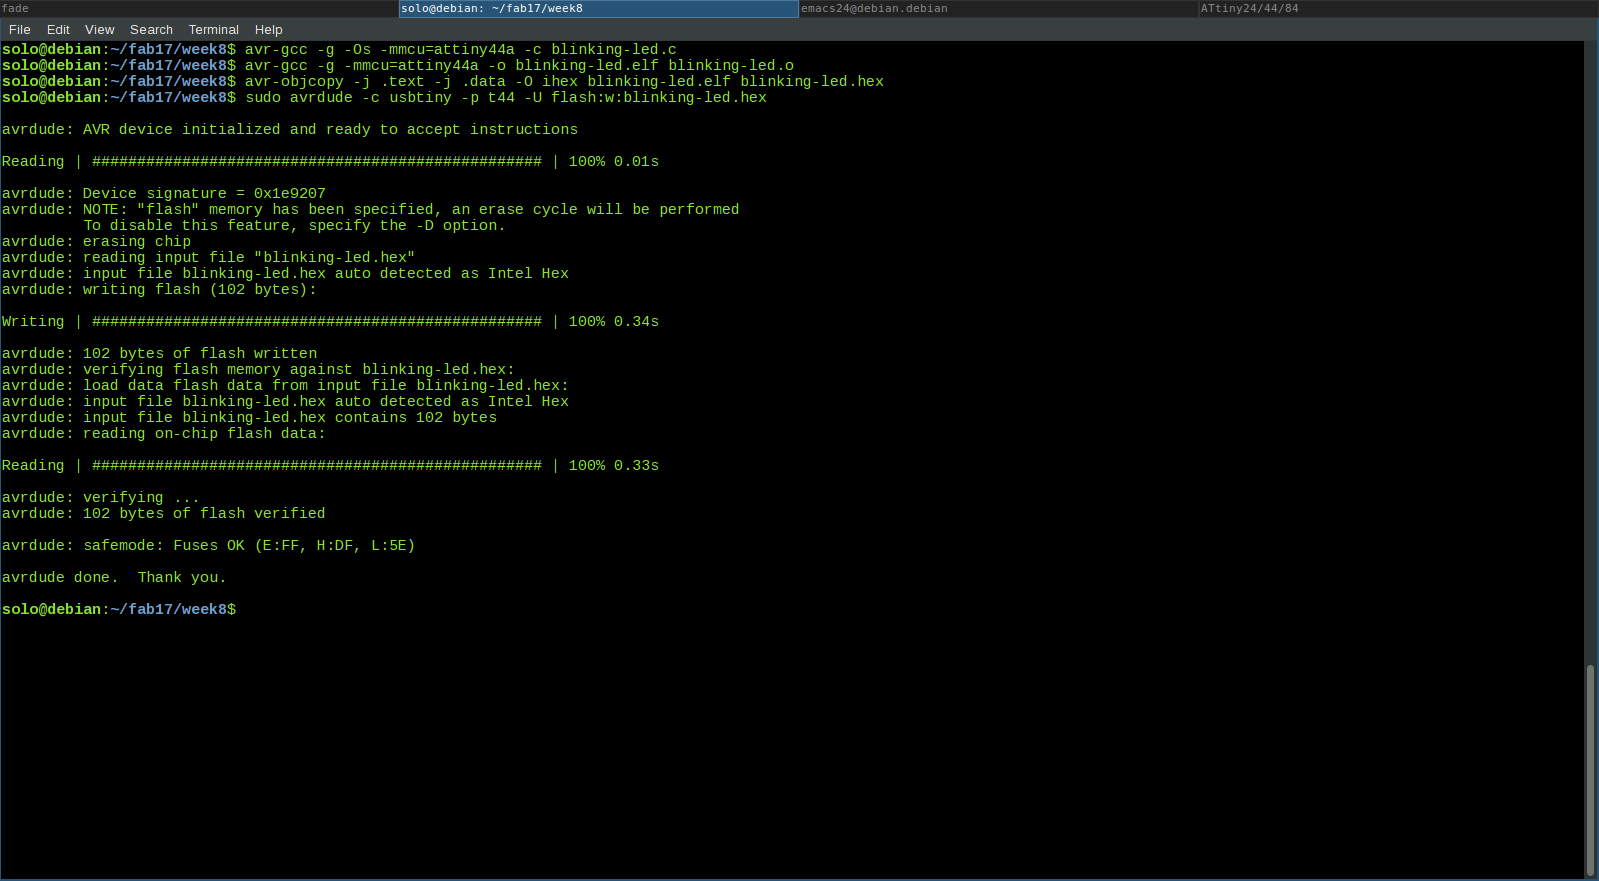
Task: Open the Help menu
Action: pyautogui.click(x=269, y=30)
